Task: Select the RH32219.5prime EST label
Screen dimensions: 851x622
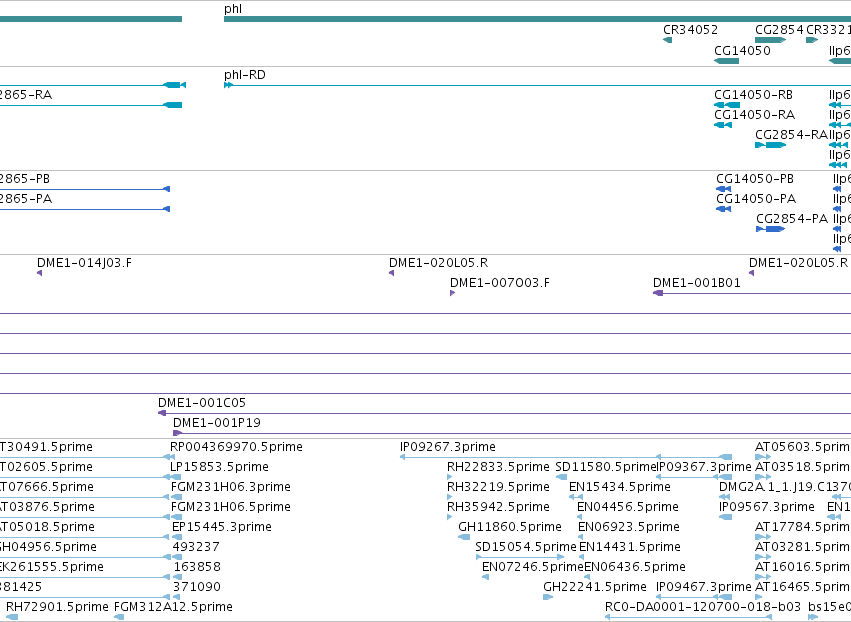Action: click(498, 487)
